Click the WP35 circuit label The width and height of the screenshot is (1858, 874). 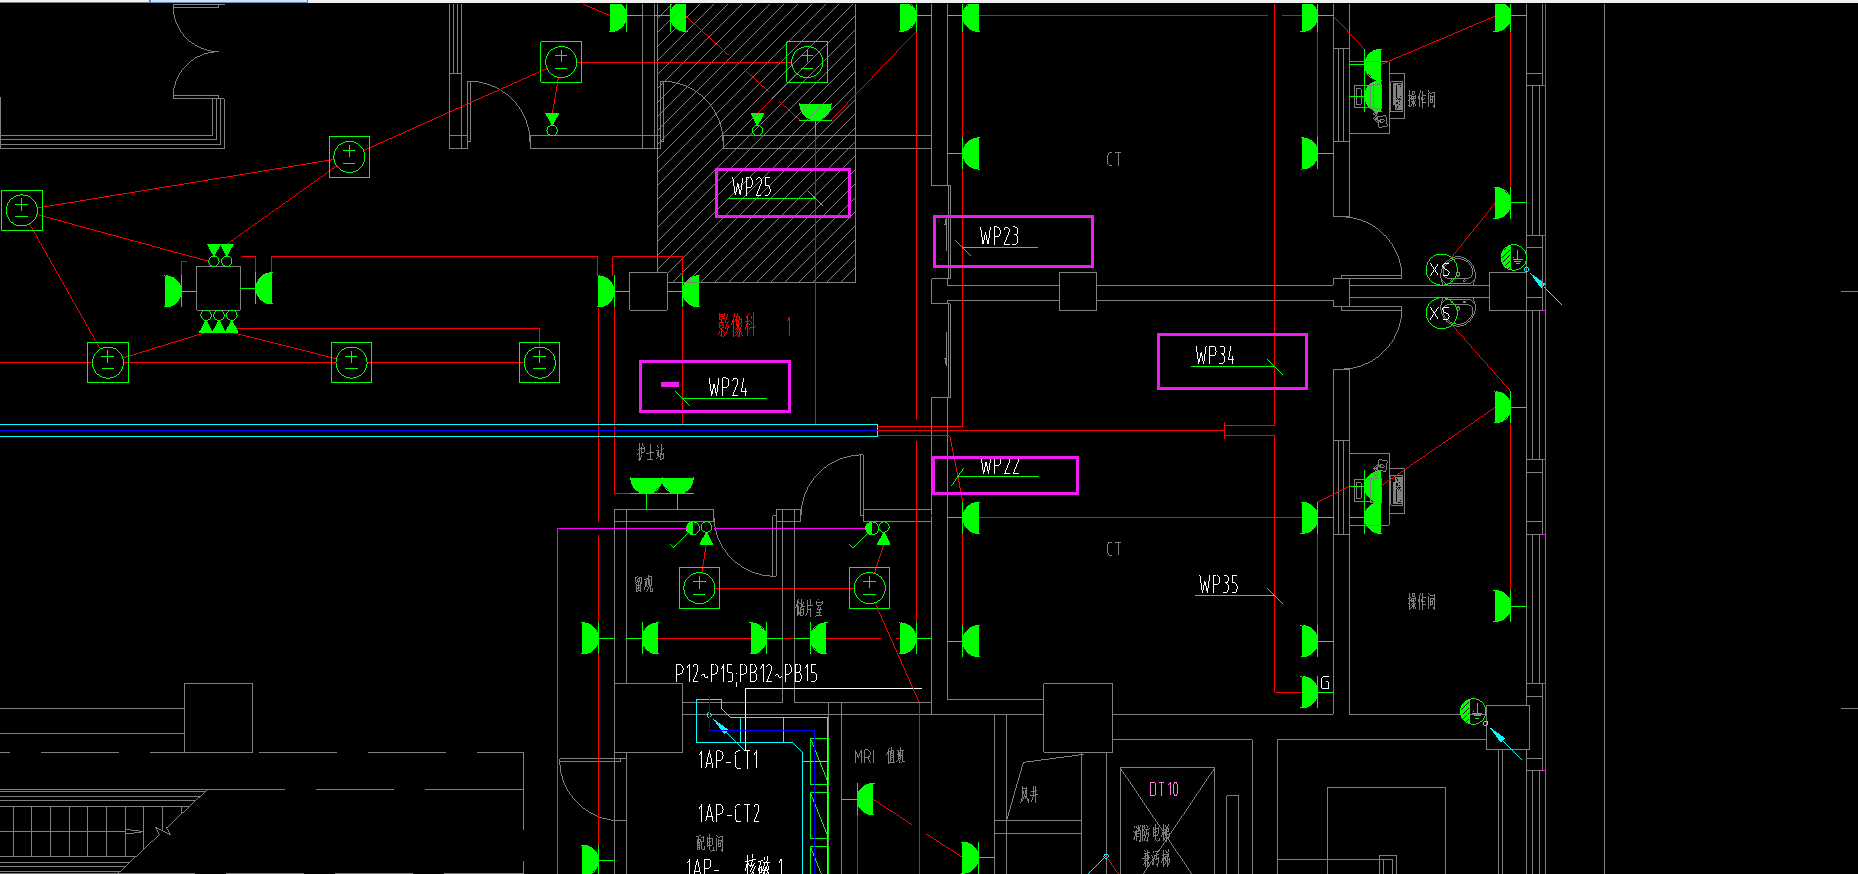(1219, 584)
